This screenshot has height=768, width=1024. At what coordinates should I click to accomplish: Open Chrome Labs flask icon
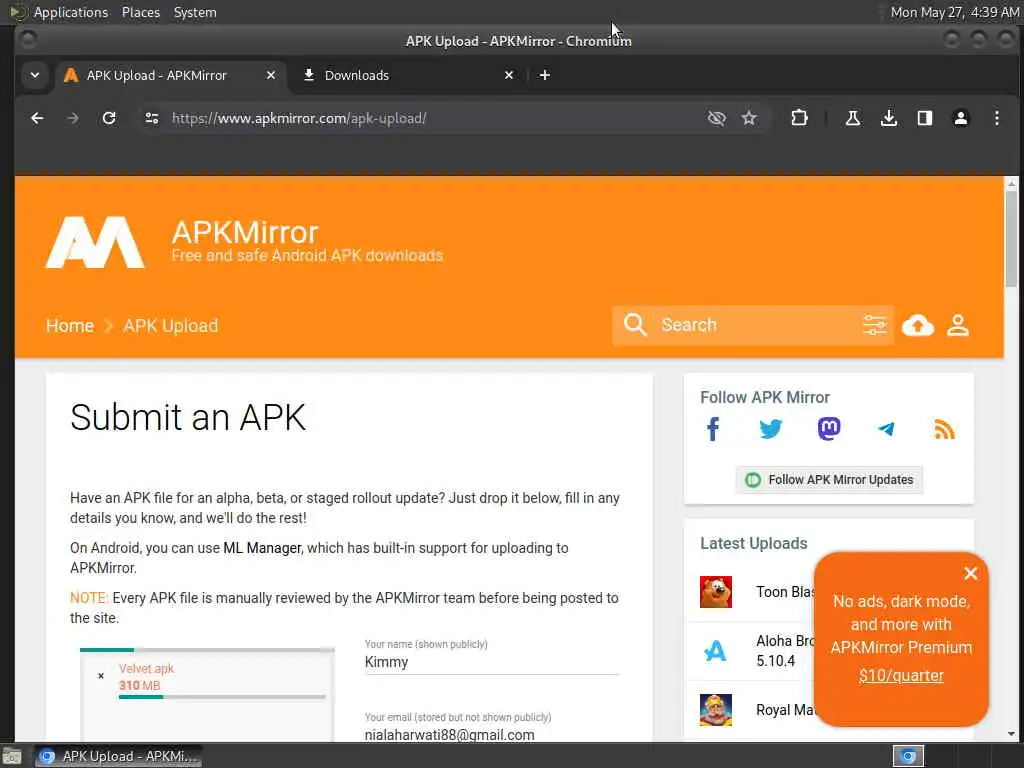click(852, 118)
